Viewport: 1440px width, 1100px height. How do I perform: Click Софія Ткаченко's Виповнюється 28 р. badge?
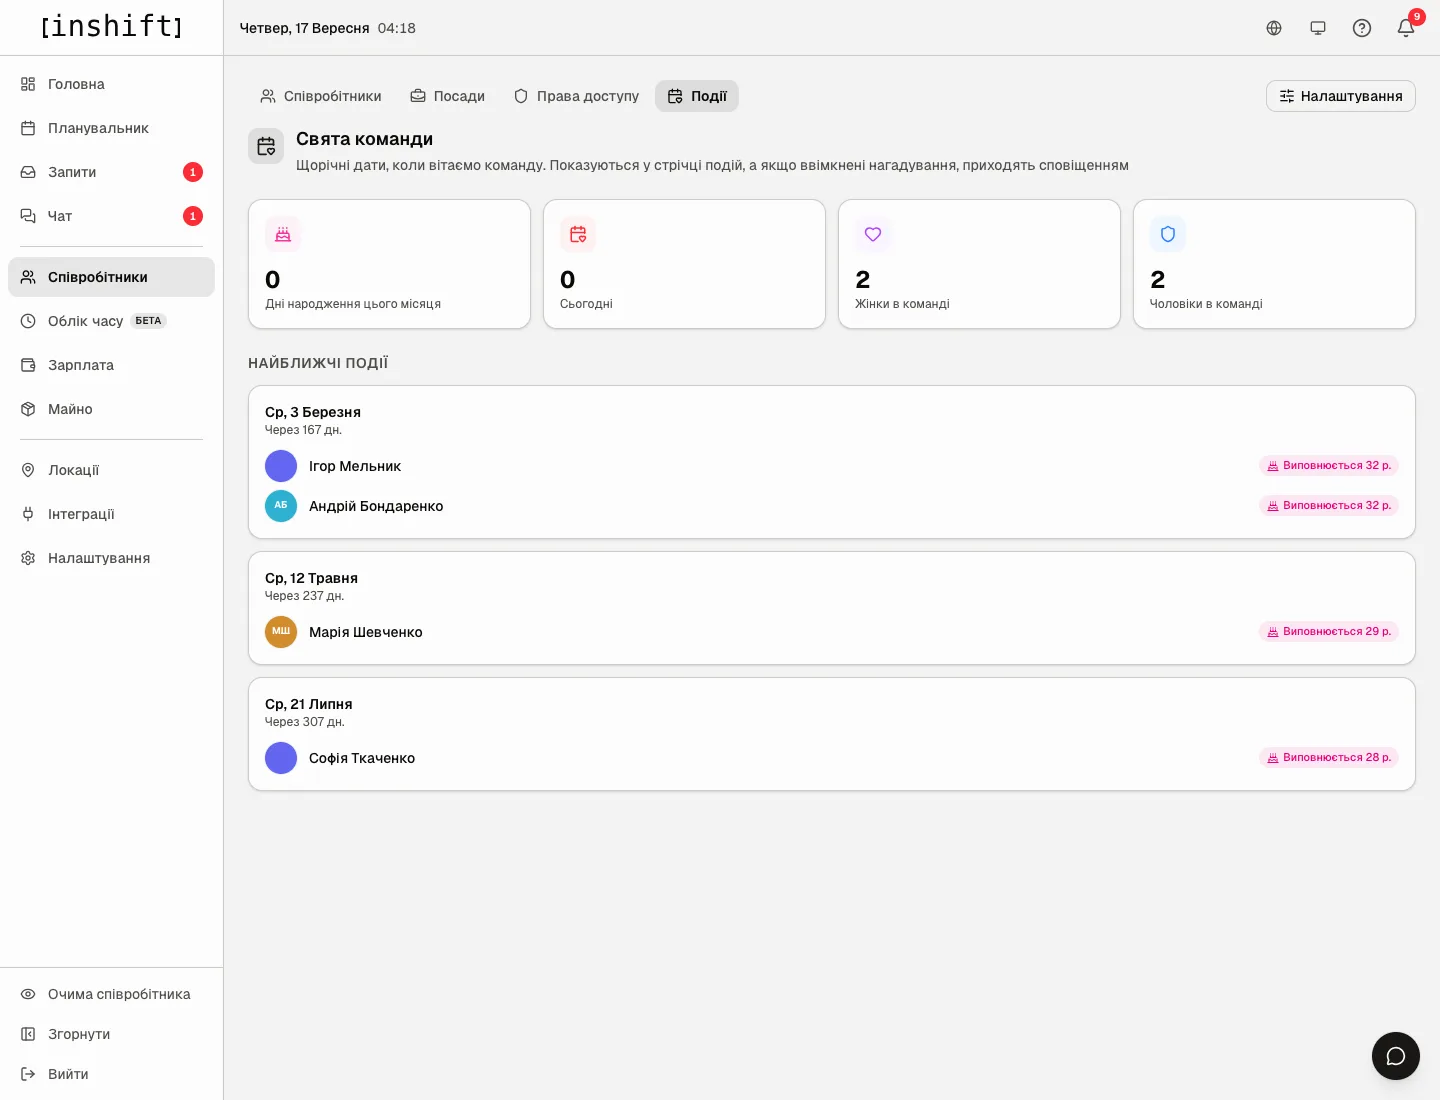pos(1329,758)
